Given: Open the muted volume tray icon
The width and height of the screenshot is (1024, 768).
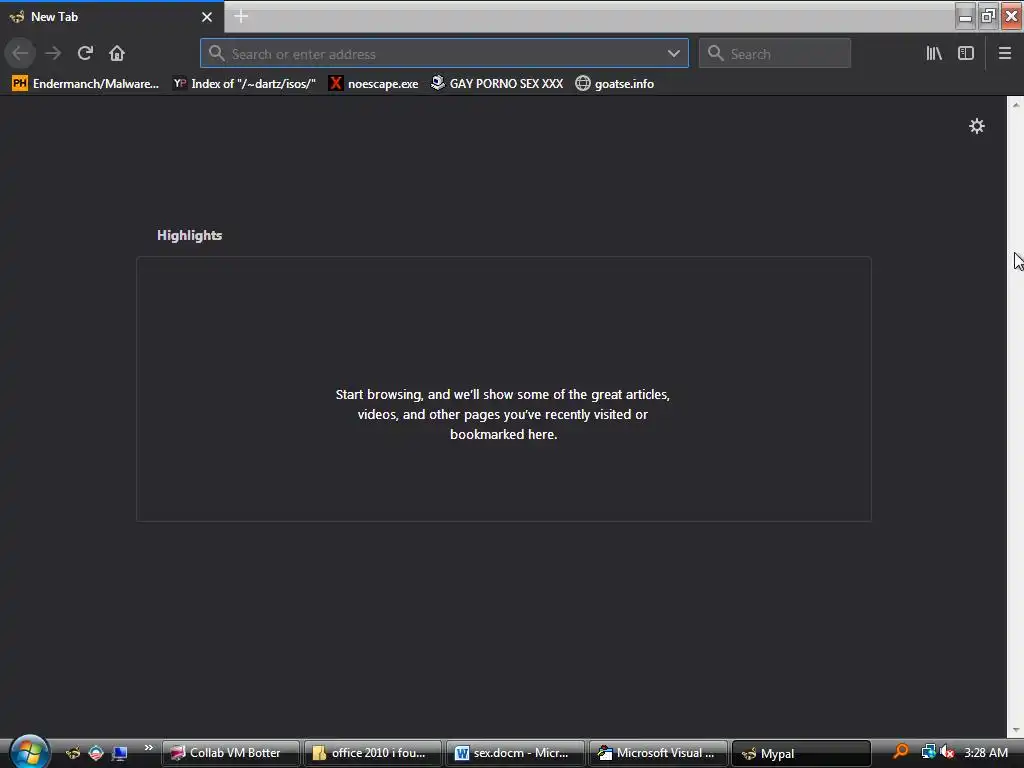Looking at the screenshot, I should tap(947, 752).
